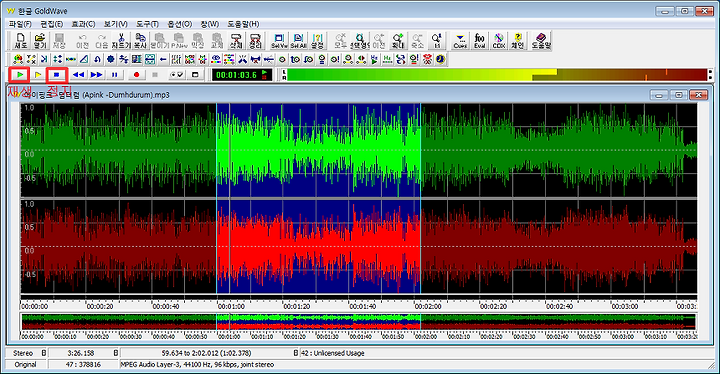This screenshot has width=720, height=374.
Task: Delete selection using 삭제 icon
Action: [236, 41]
